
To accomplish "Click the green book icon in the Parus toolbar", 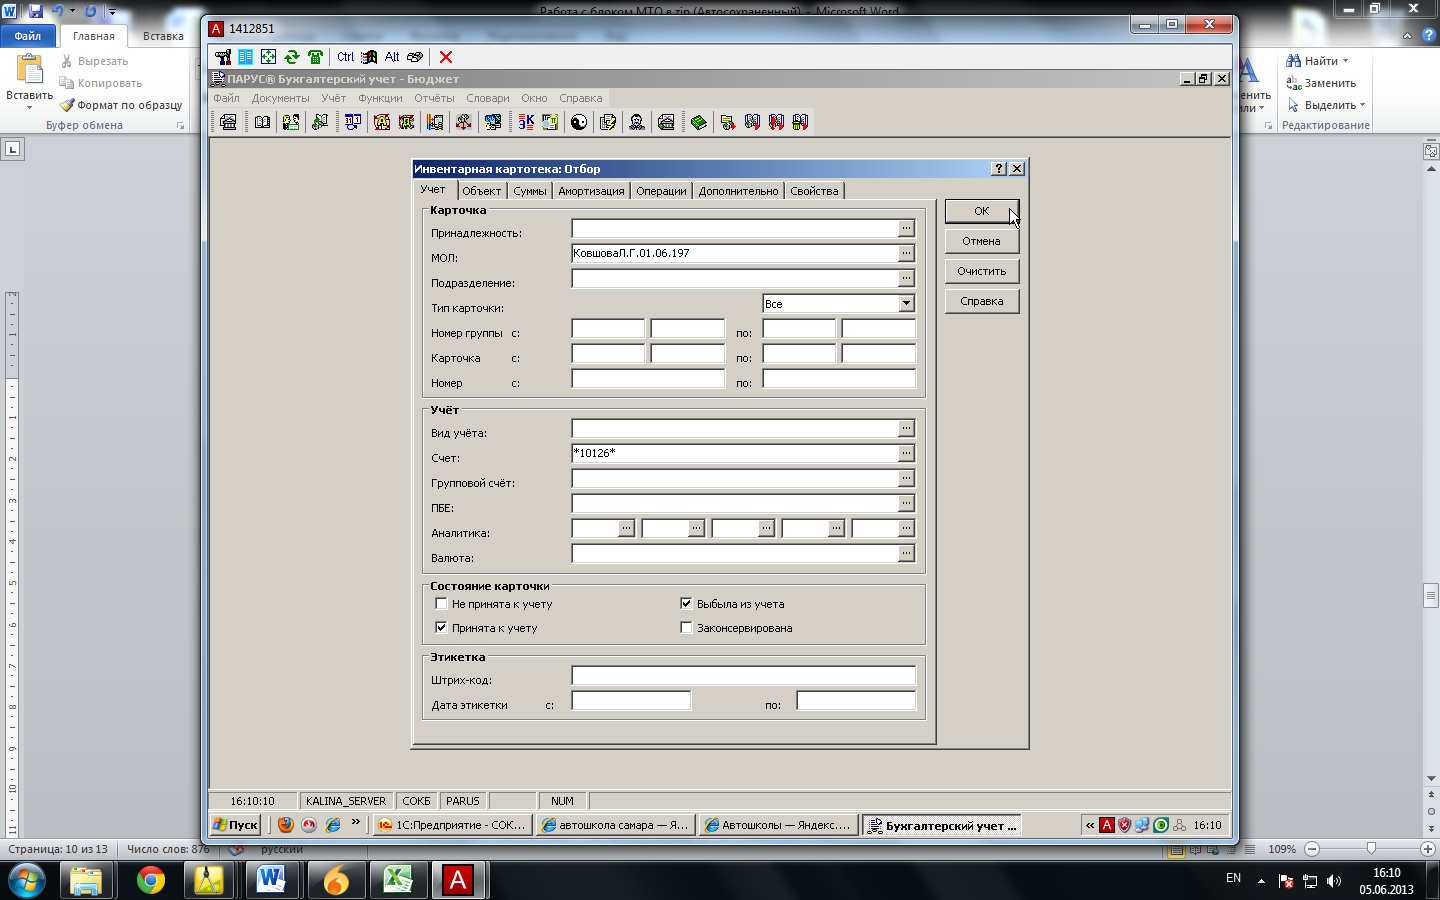I will click(x=699, y=122).
